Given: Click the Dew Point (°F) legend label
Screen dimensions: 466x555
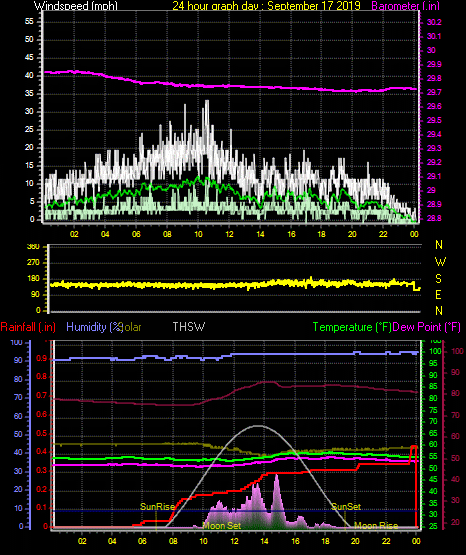Looking at the screenshot, I should 426,327.
